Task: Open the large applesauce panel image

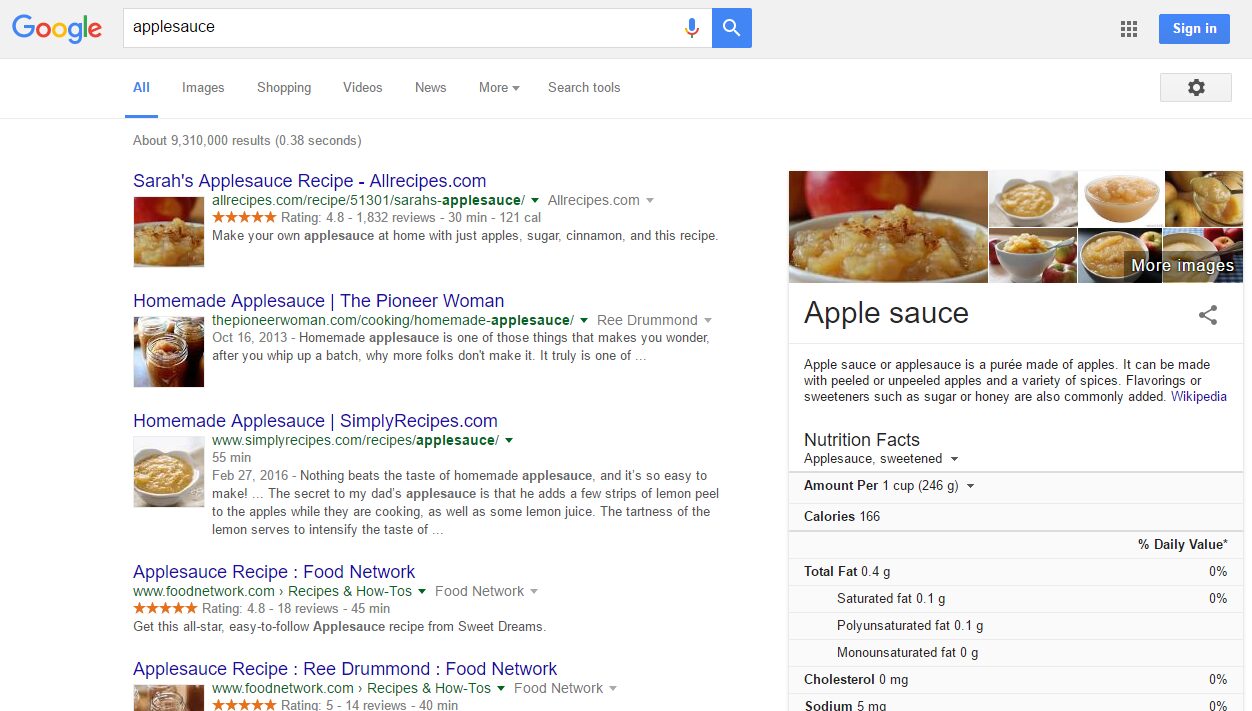Action: point(888,227)
